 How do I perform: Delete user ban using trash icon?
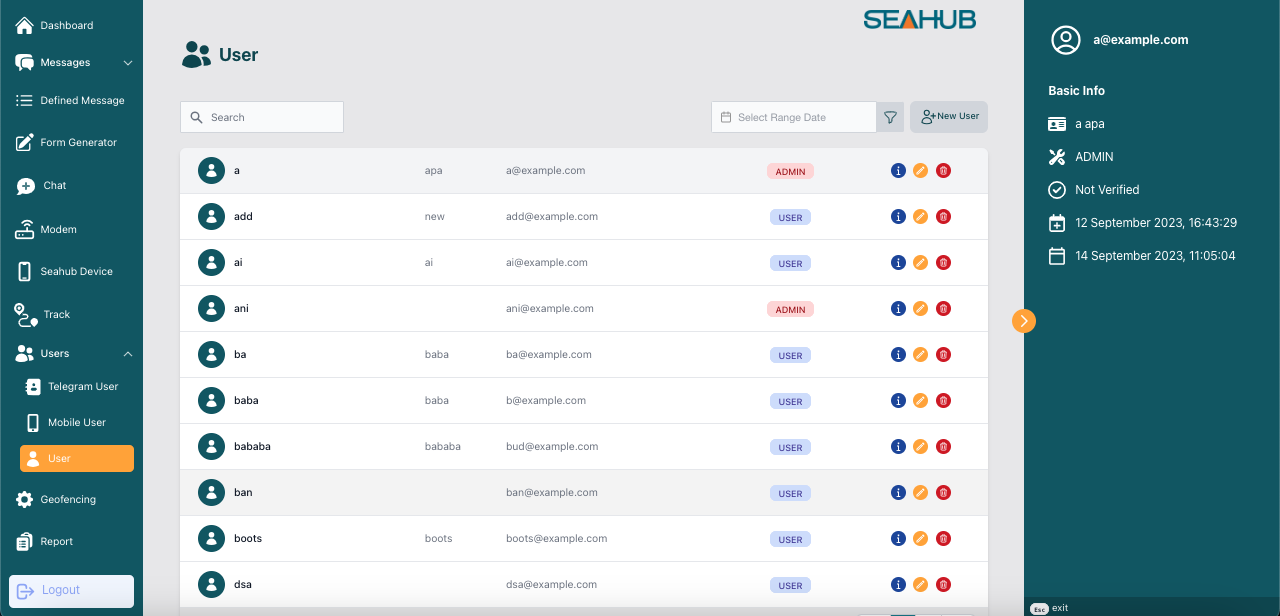point(943,493)
